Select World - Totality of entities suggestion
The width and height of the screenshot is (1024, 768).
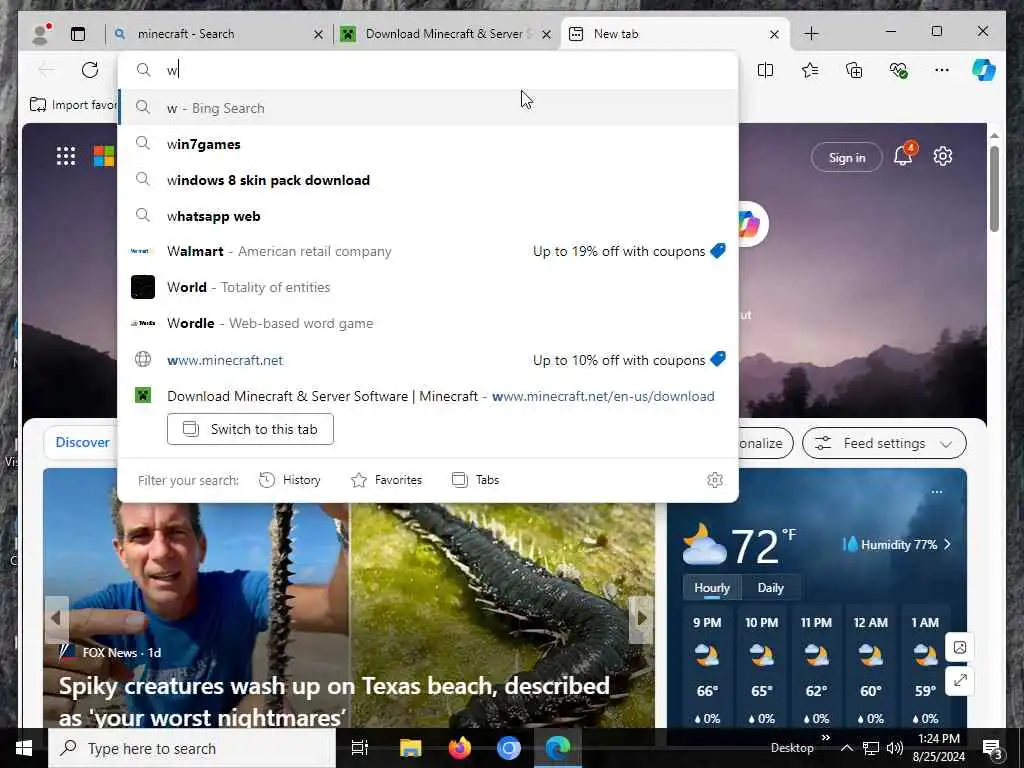click(428, 287)
